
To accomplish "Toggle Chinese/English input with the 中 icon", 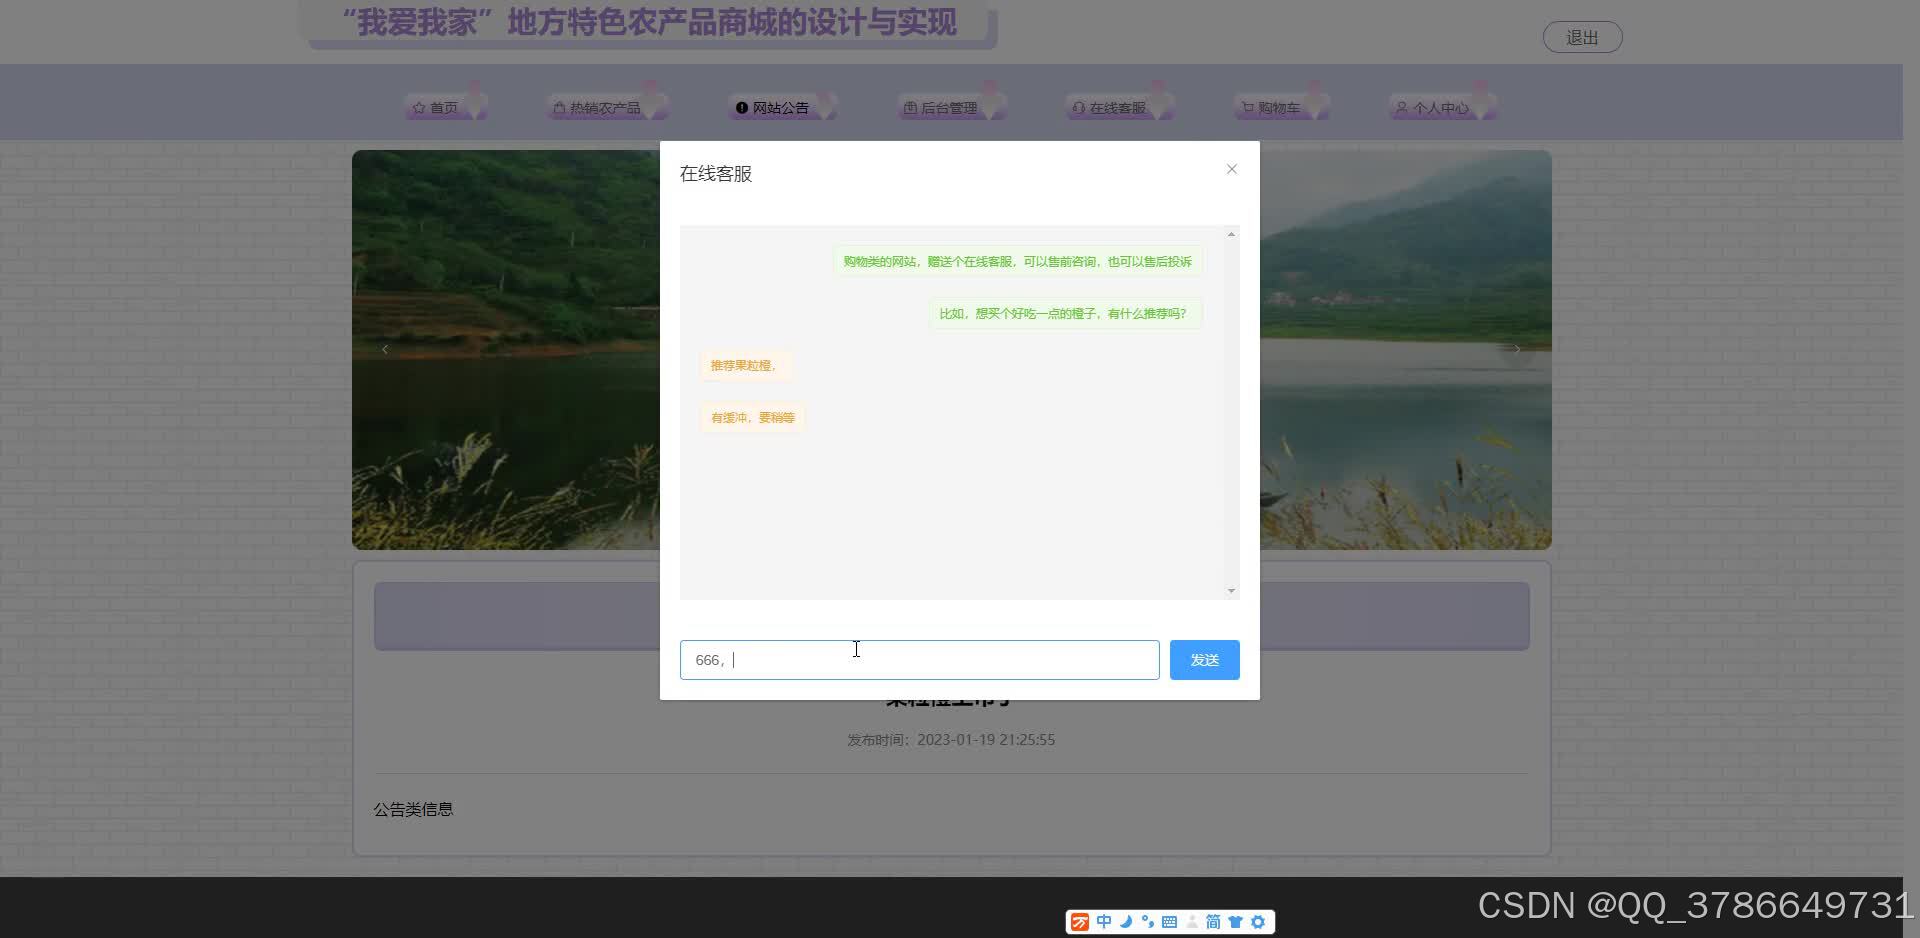I will [x=1103, y=921].
